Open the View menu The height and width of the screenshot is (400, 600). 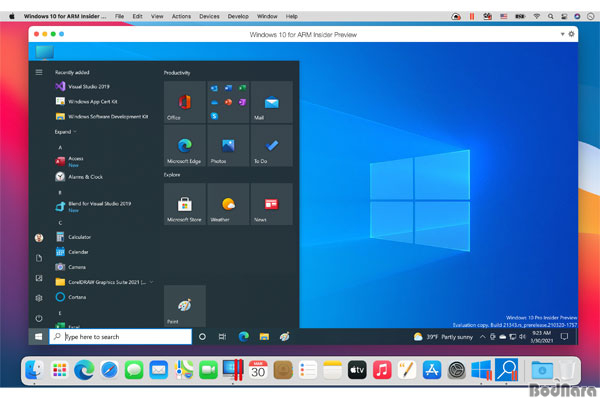[157, 16]
